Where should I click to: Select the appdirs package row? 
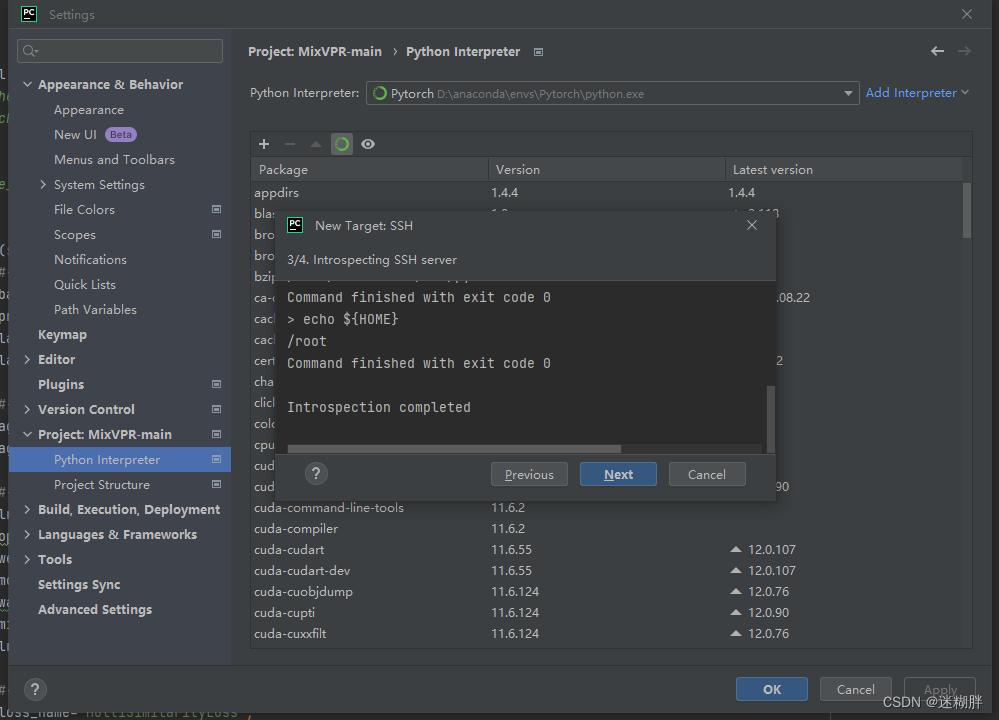coord(607,192)
